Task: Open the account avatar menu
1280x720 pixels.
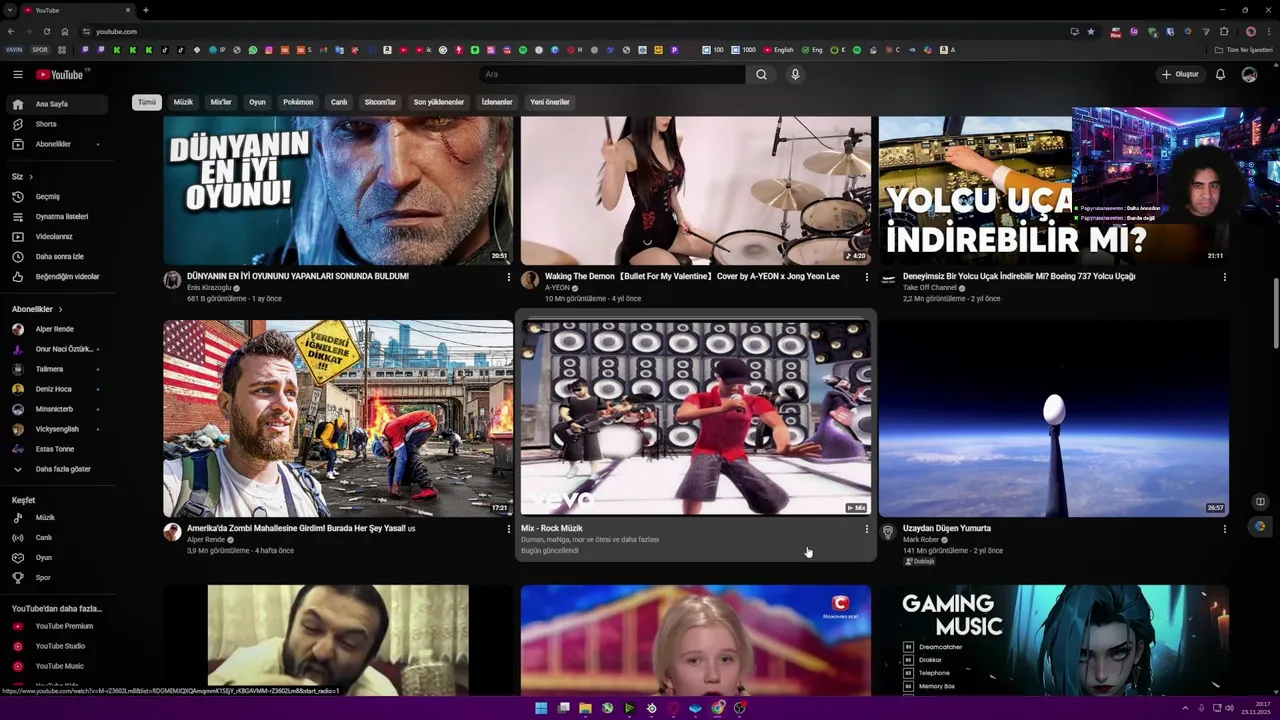Action: [1249, 74]
